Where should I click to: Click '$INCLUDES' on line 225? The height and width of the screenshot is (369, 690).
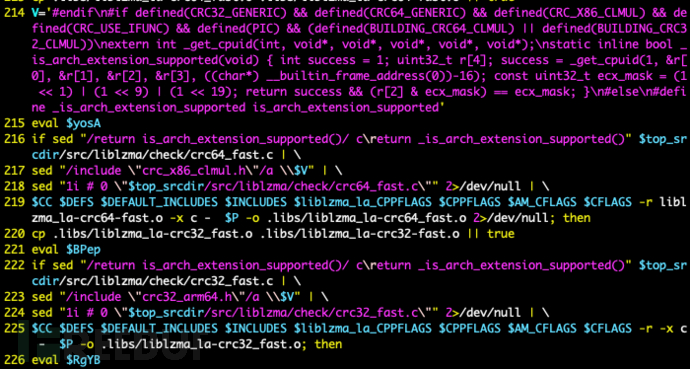(256, 329)
